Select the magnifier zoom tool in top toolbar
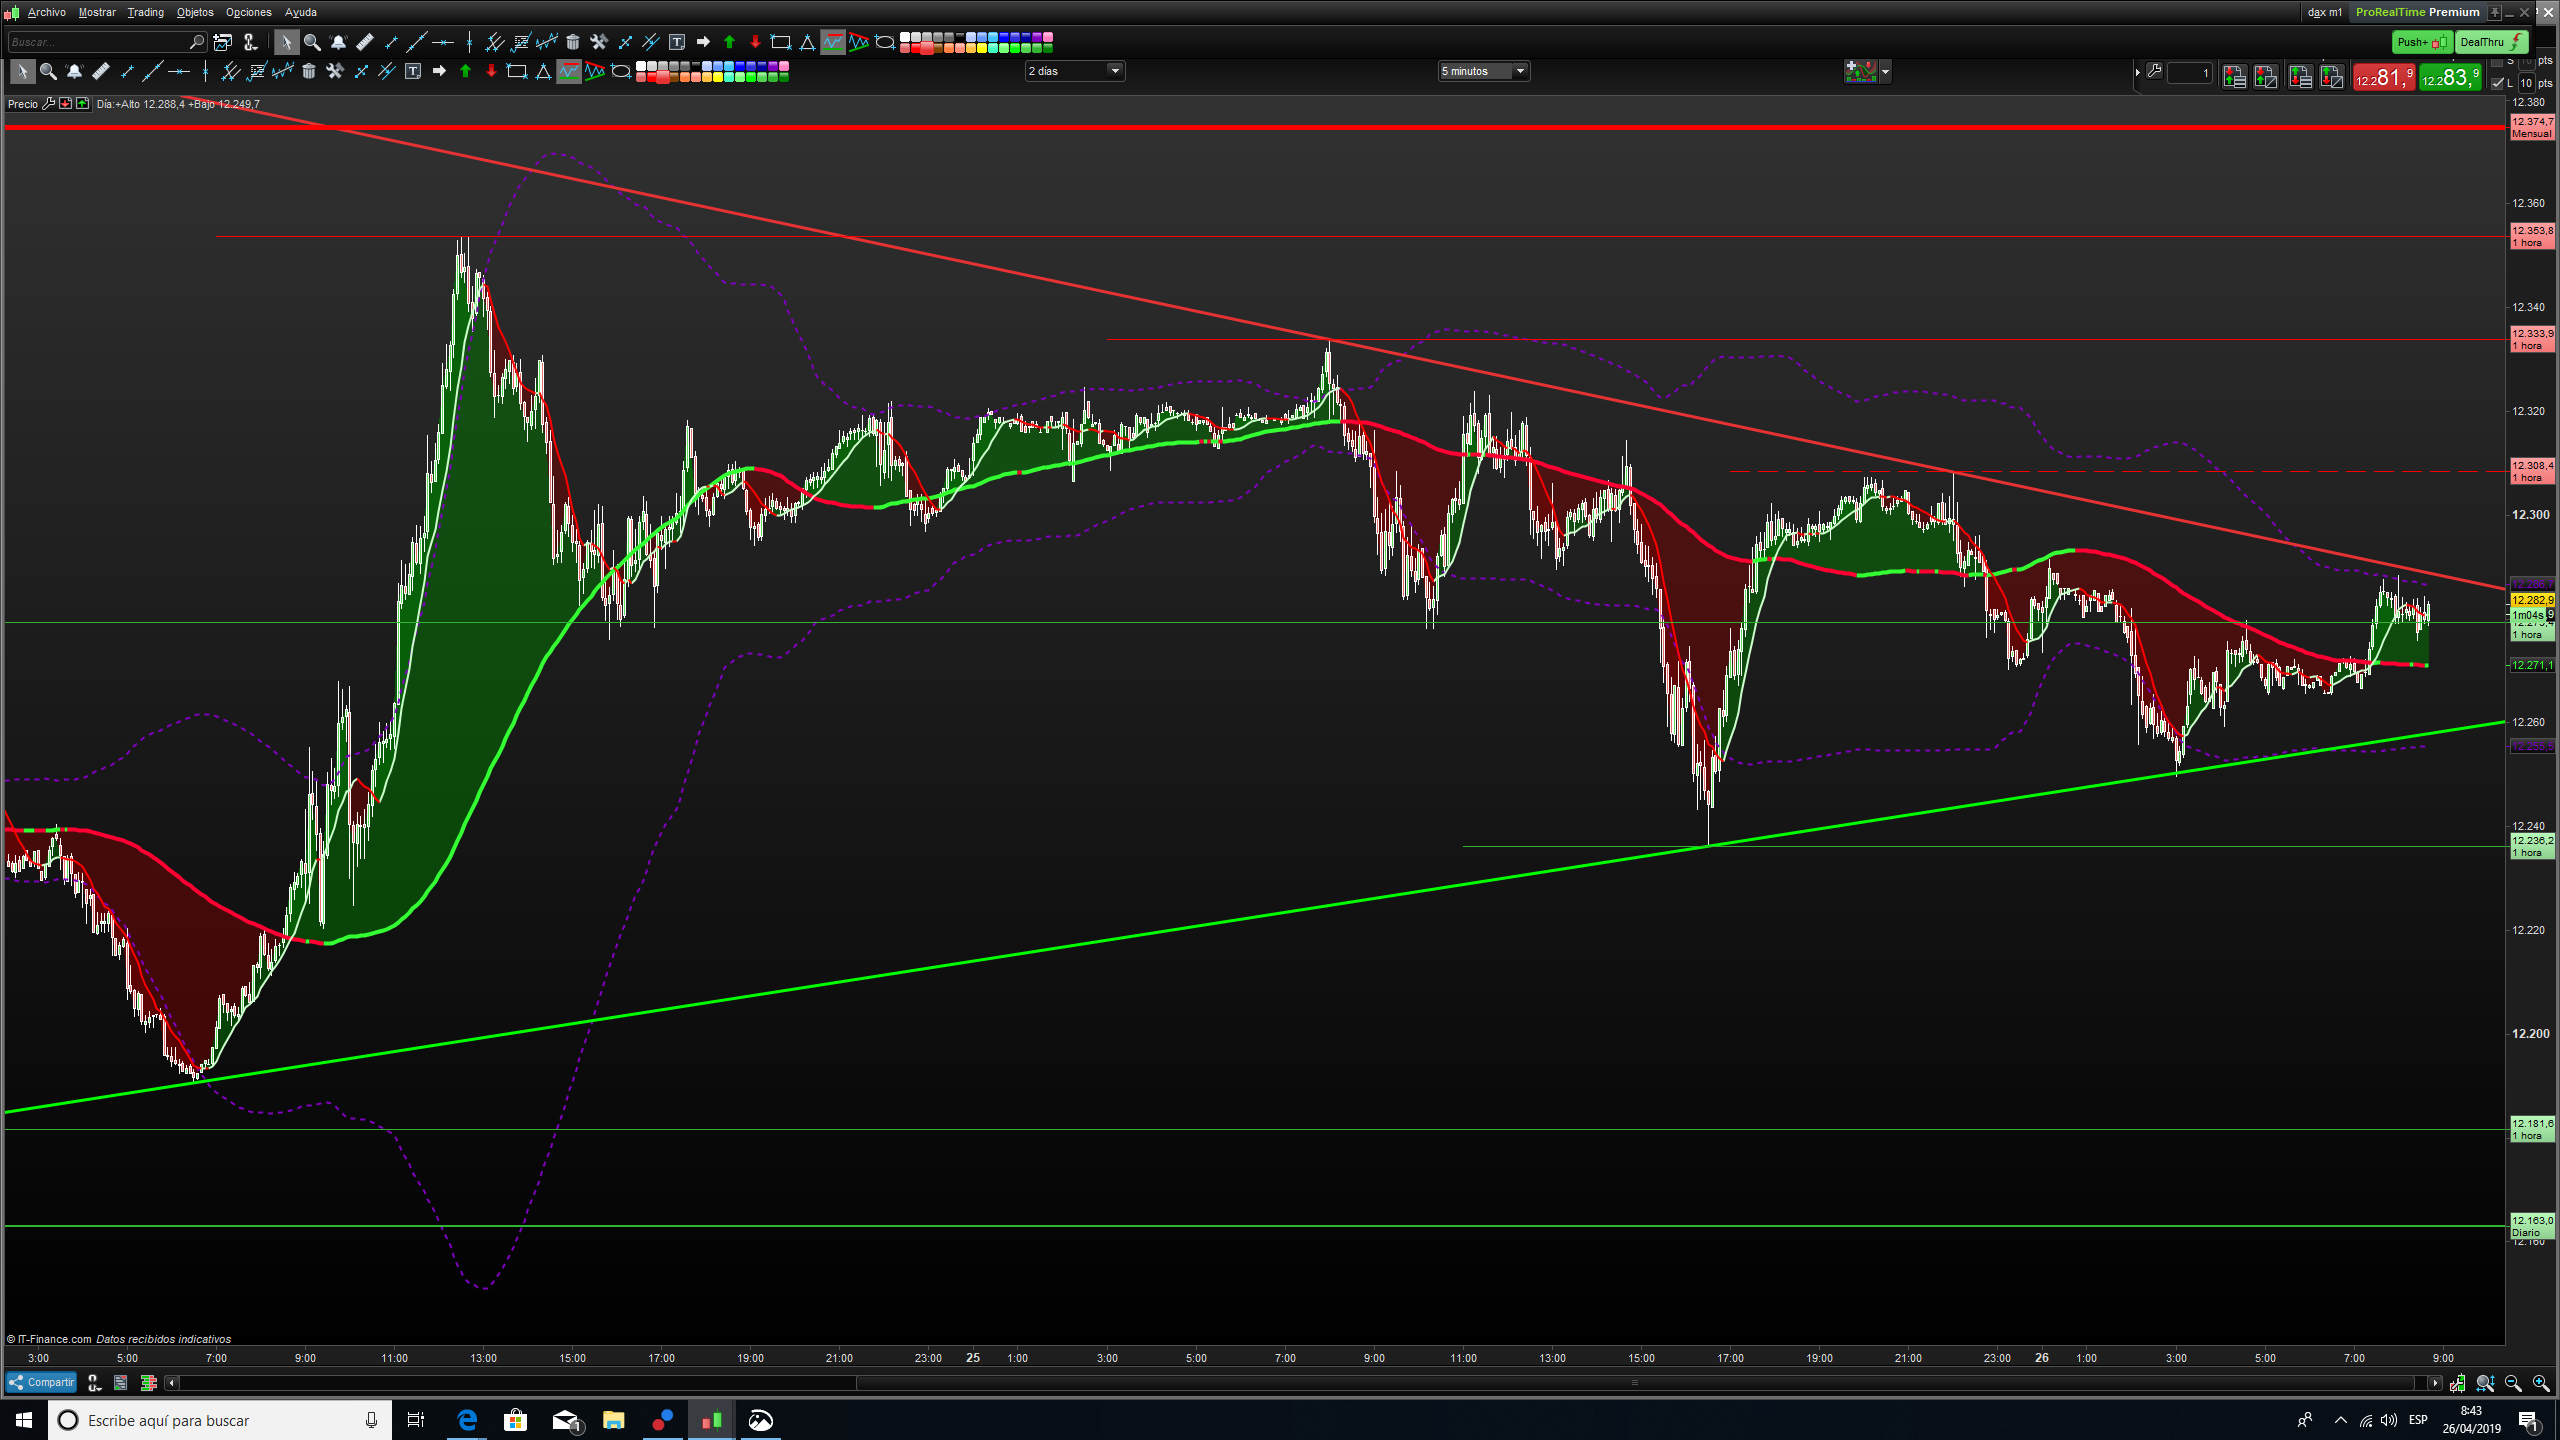Viewport: 2560px width, 1440px height. pyautogui.click(x=312, y=42)
